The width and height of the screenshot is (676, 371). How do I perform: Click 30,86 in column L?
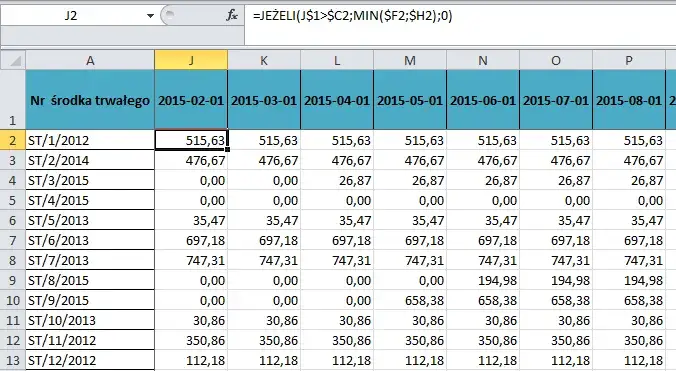coord(337,320)
